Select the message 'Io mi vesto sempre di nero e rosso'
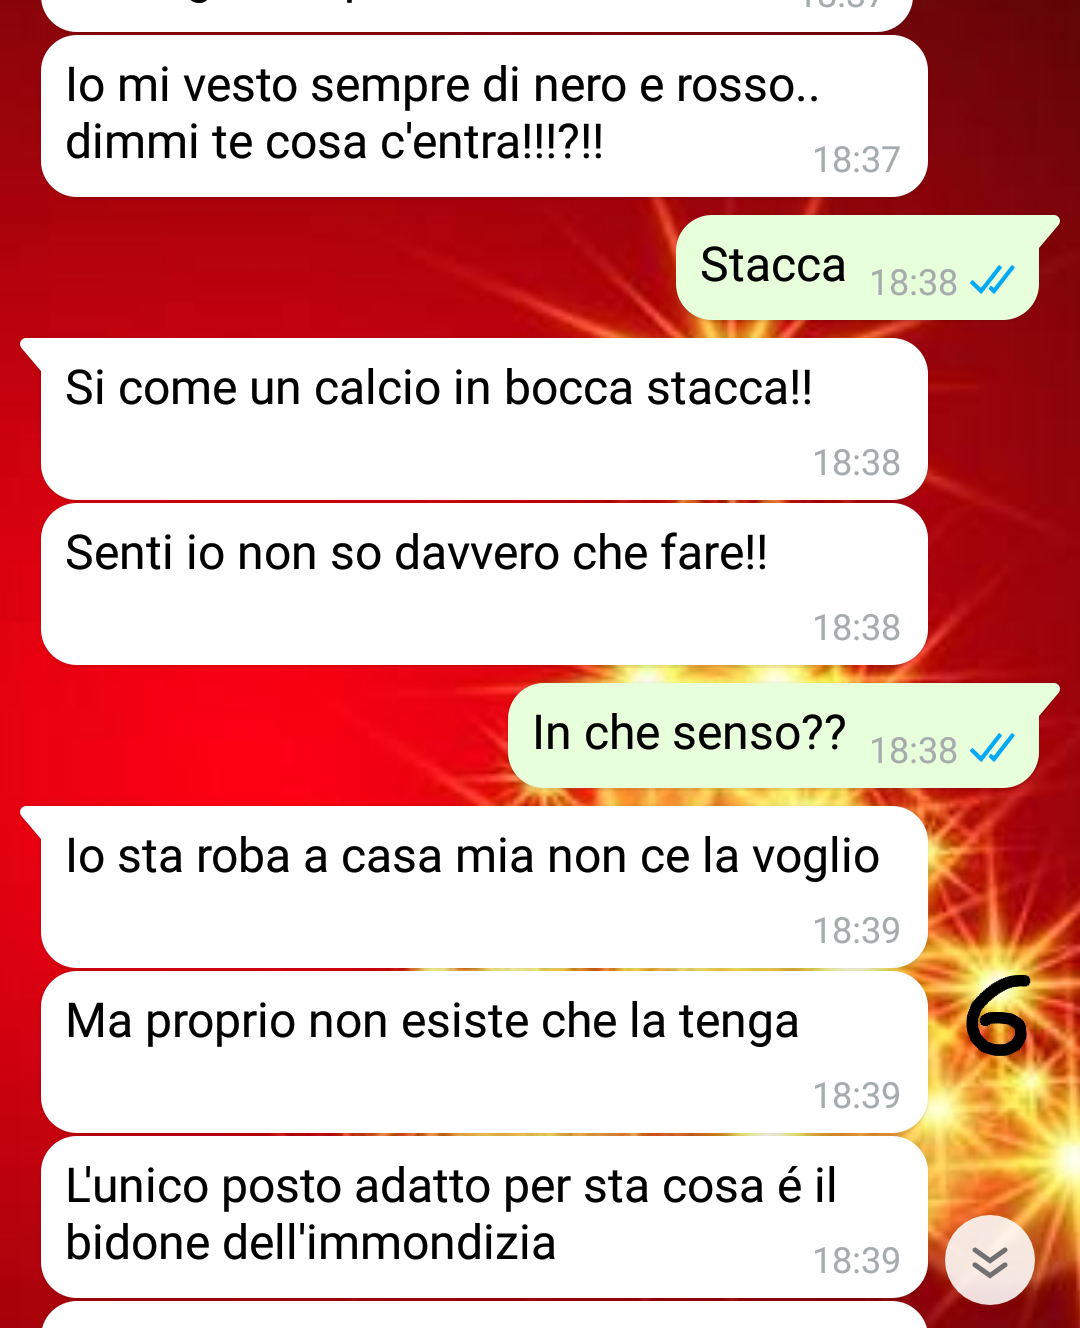This screenshot has width=1080, height=1328. tap(484, 116)
